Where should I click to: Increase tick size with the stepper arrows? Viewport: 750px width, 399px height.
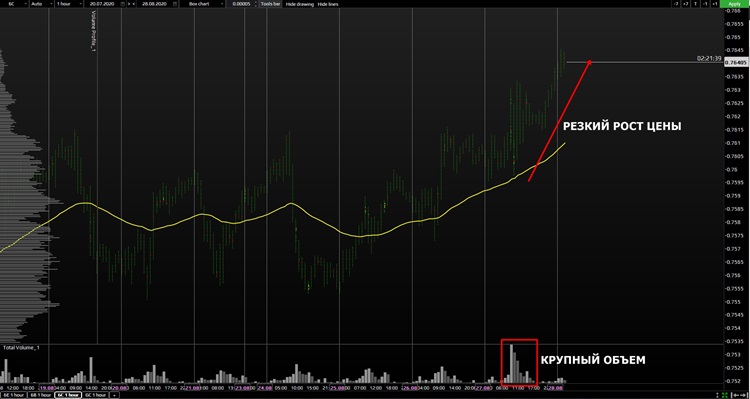click(x=257, y=2)
